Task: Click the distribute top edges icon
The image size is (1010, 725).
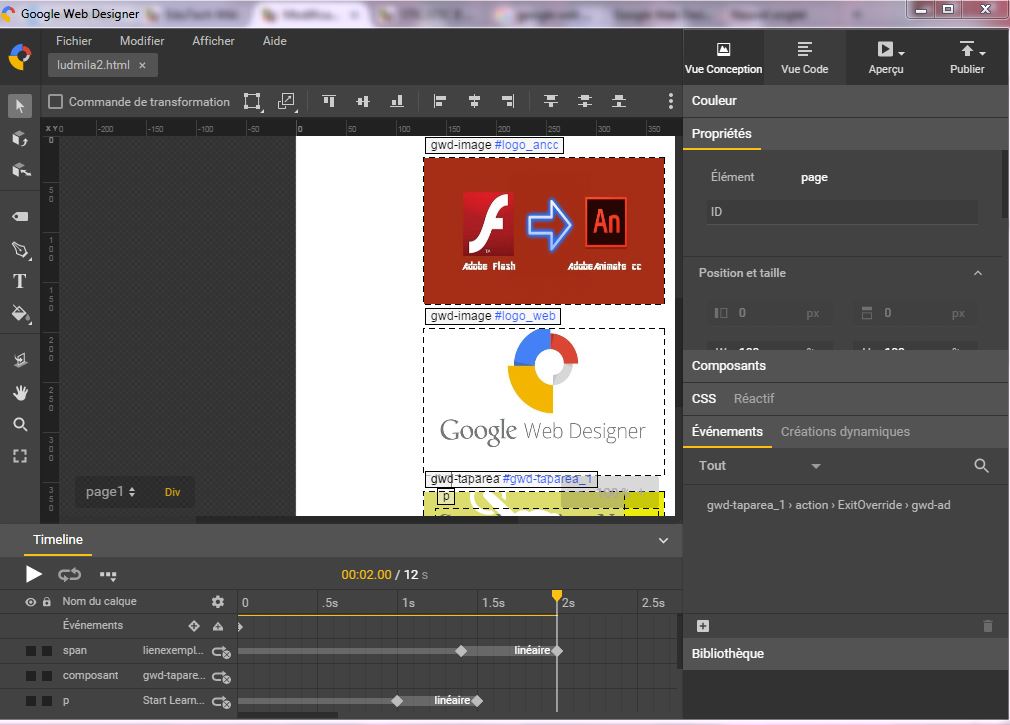Action: (551, 101)
